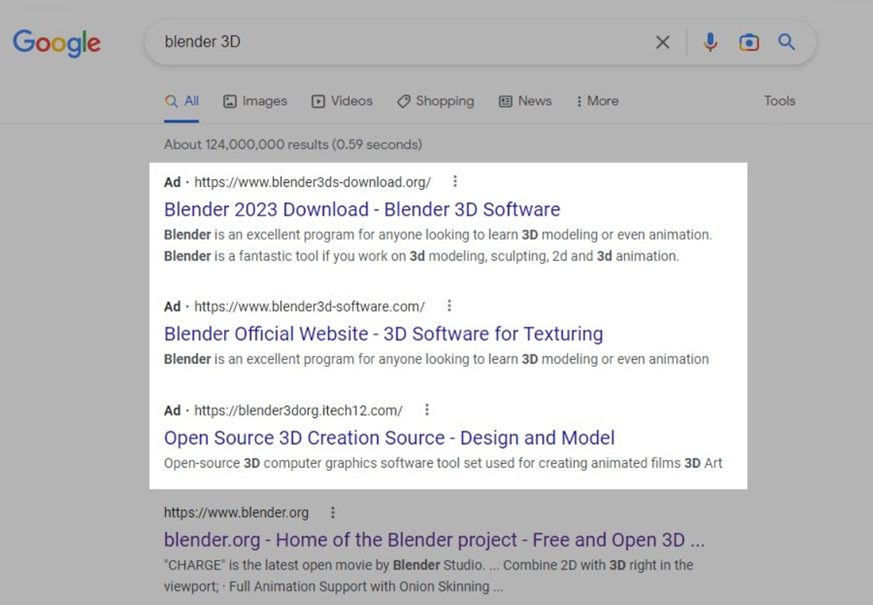Click the Google logo

(x=57, y=43)
